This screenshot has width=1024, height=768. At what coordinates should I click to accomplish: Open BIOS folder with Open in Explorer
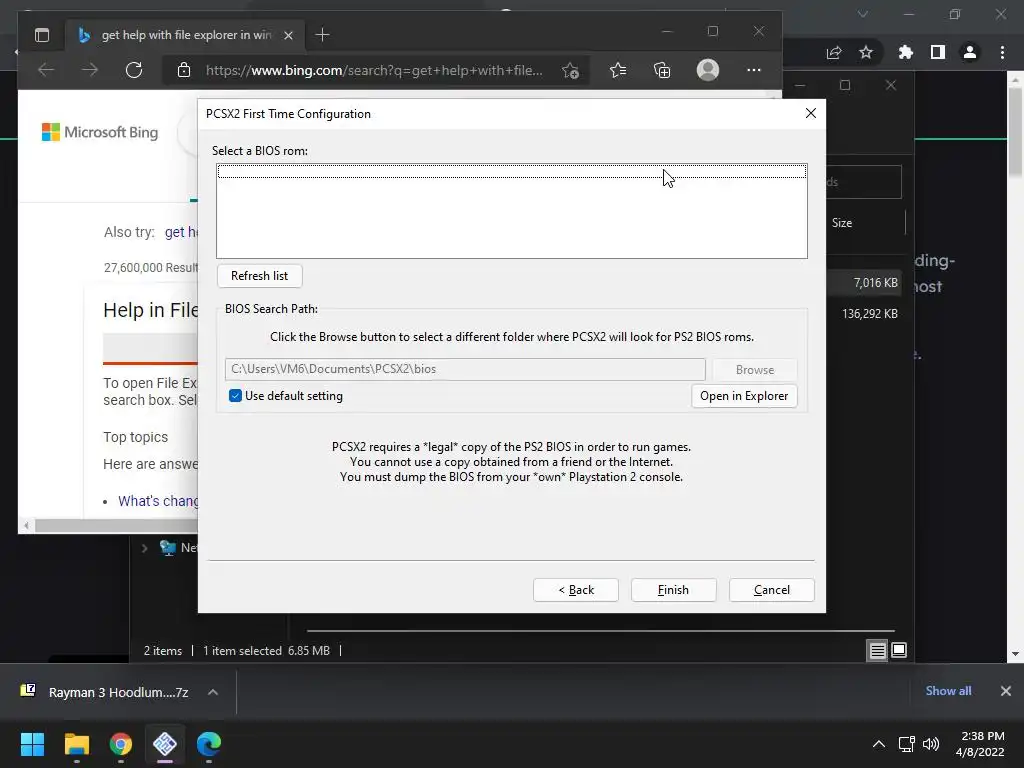coord(744,396)
